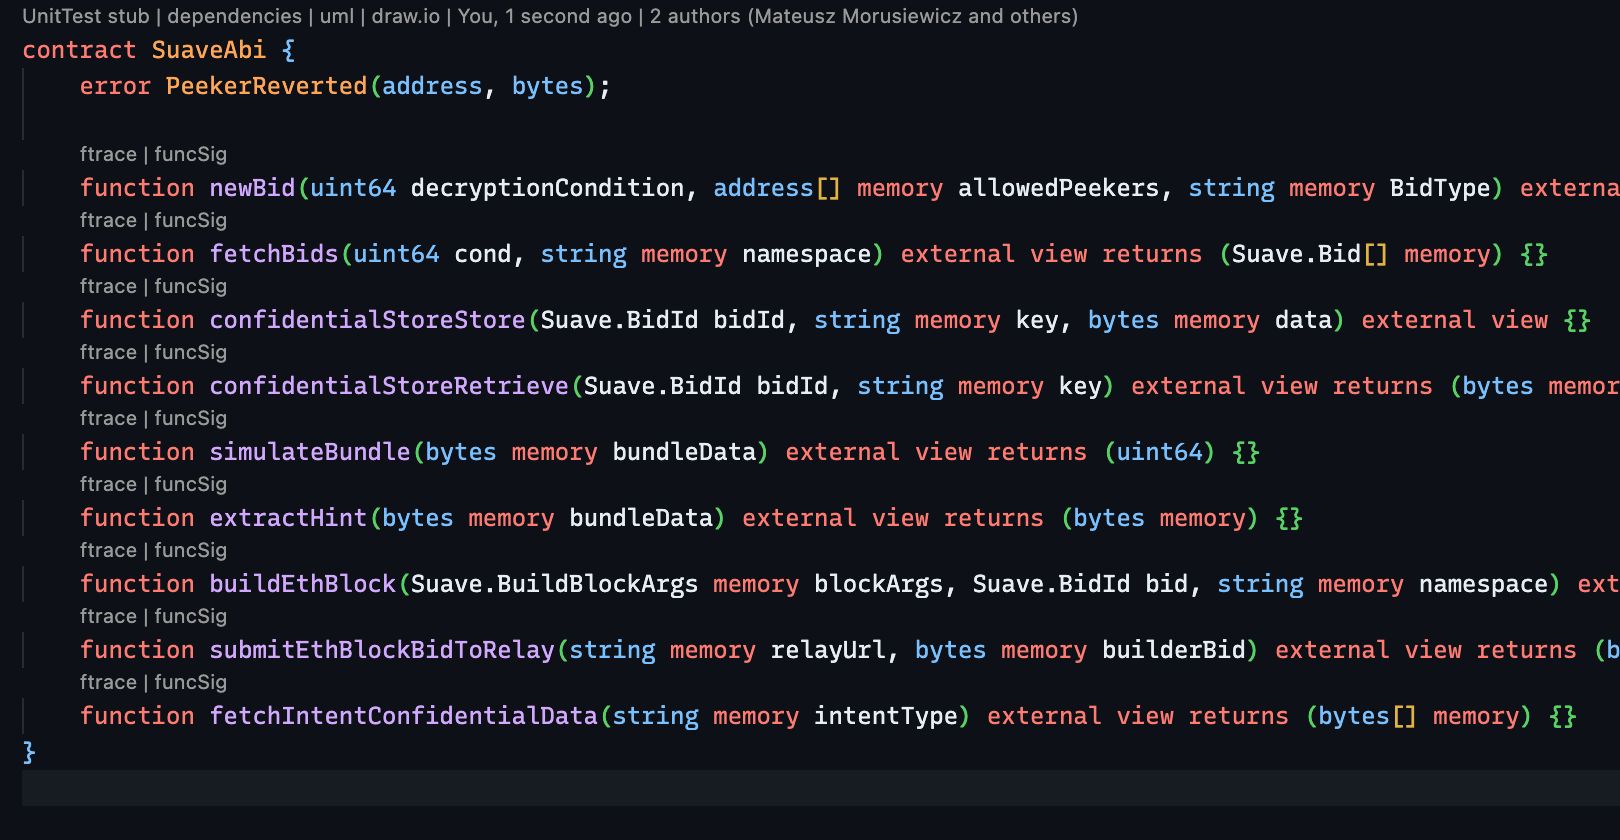Click the Suave.Bid[] return type in fetchBids
Image resolution: width=1620 pixels, height=840 pixels.
(x=1310, y=254)
